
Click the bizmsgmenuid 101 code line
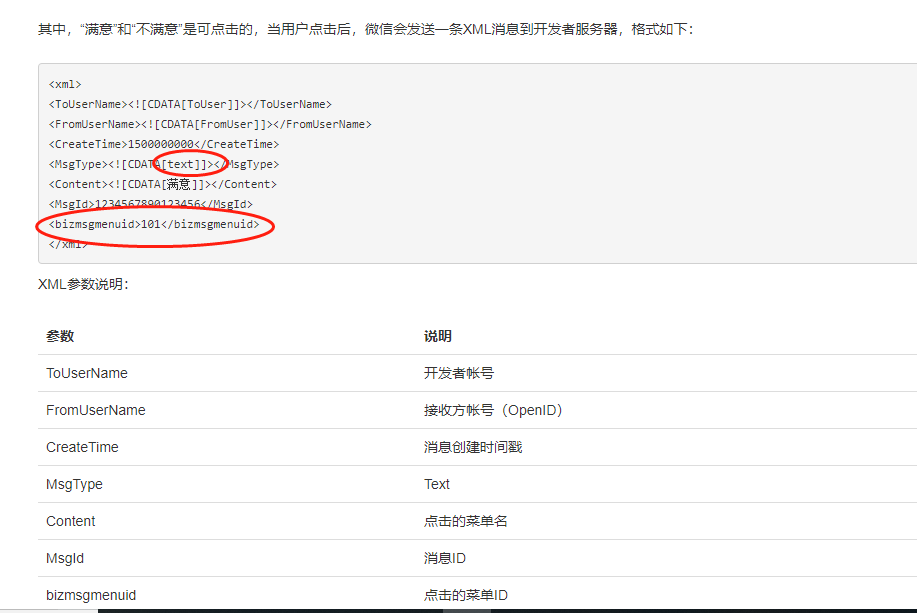coord(154,224)
